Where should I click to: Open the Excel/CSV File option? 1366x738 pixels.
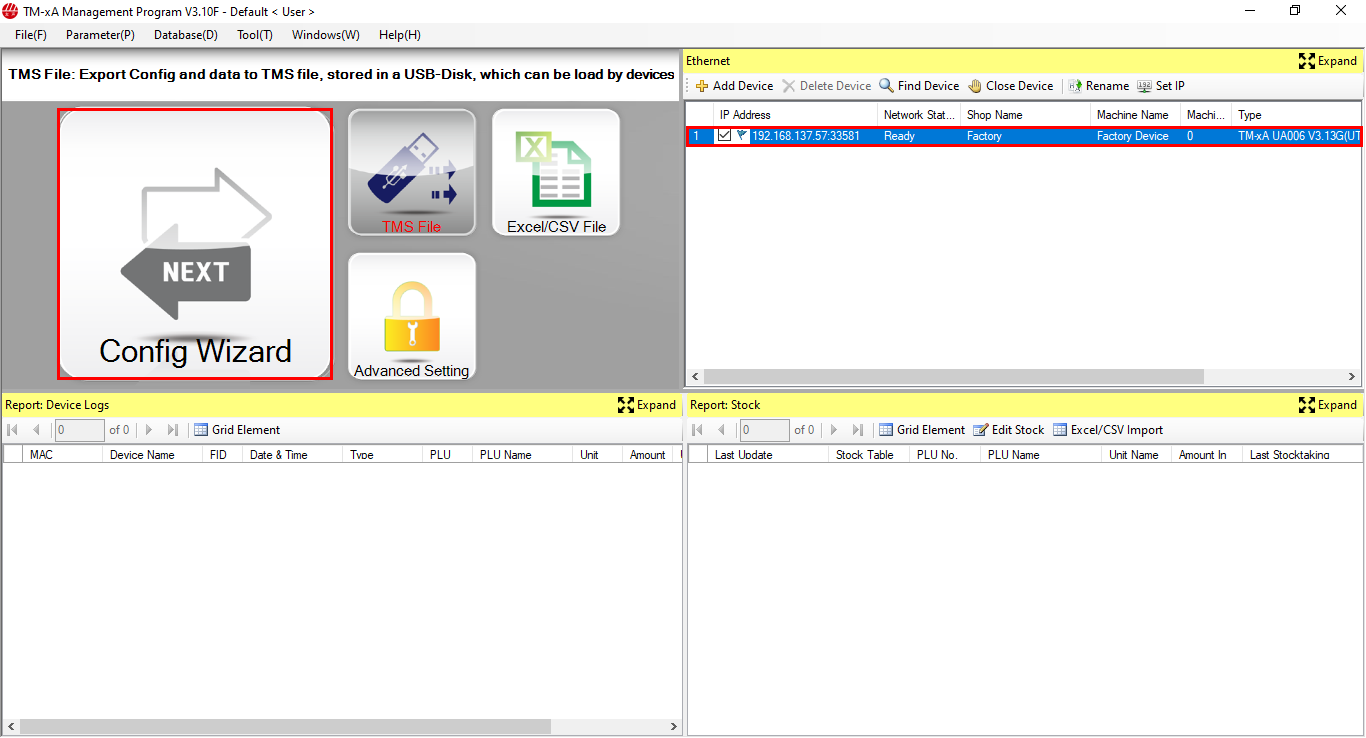(x=556, y=172)
